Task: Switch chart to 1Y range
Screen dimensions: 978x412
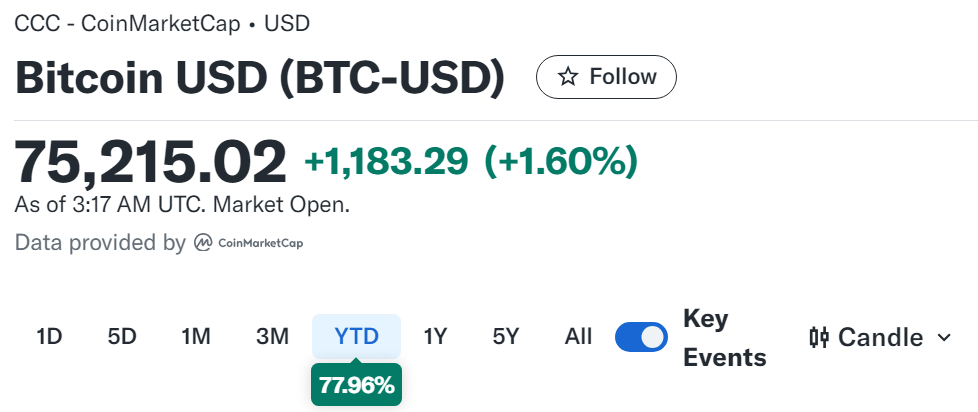Action: [435, 337]
